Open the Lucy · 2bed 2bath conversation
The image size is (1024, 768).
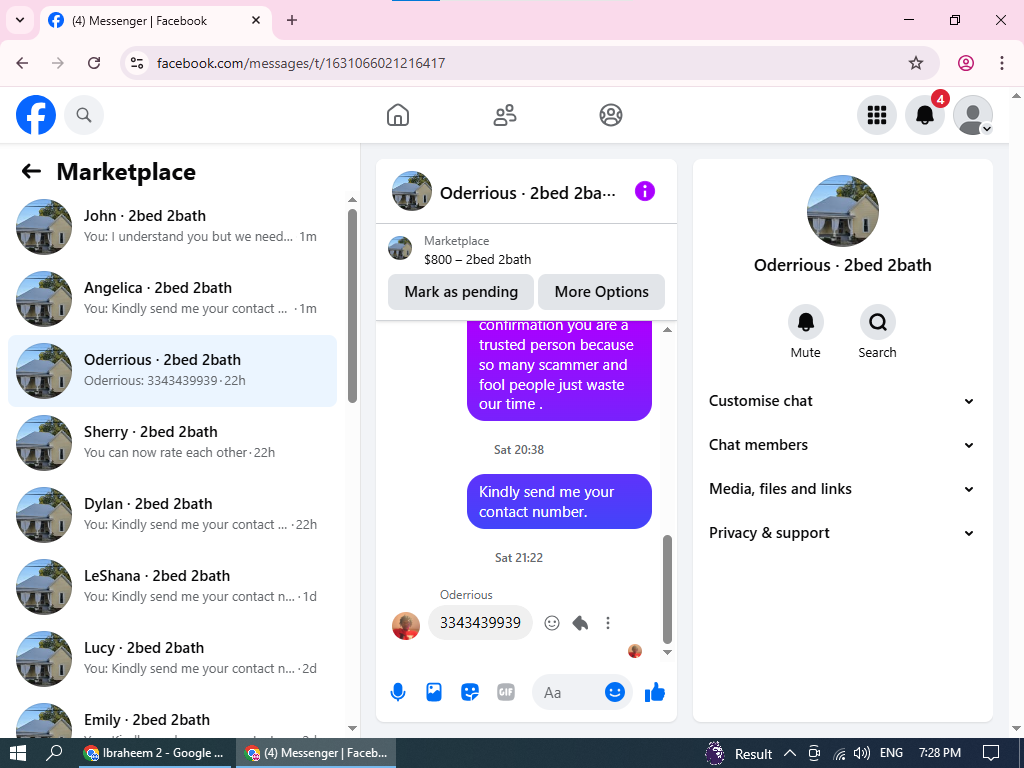tap(172, 659)
